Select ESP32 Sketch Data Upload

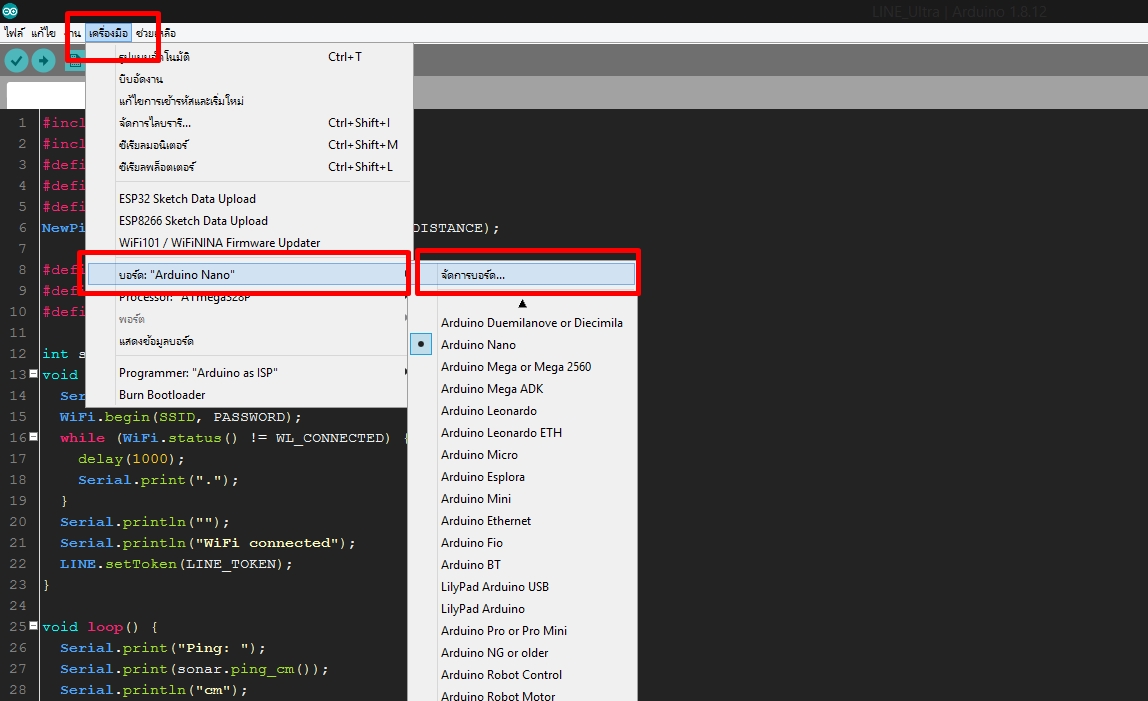pos(247,199)
